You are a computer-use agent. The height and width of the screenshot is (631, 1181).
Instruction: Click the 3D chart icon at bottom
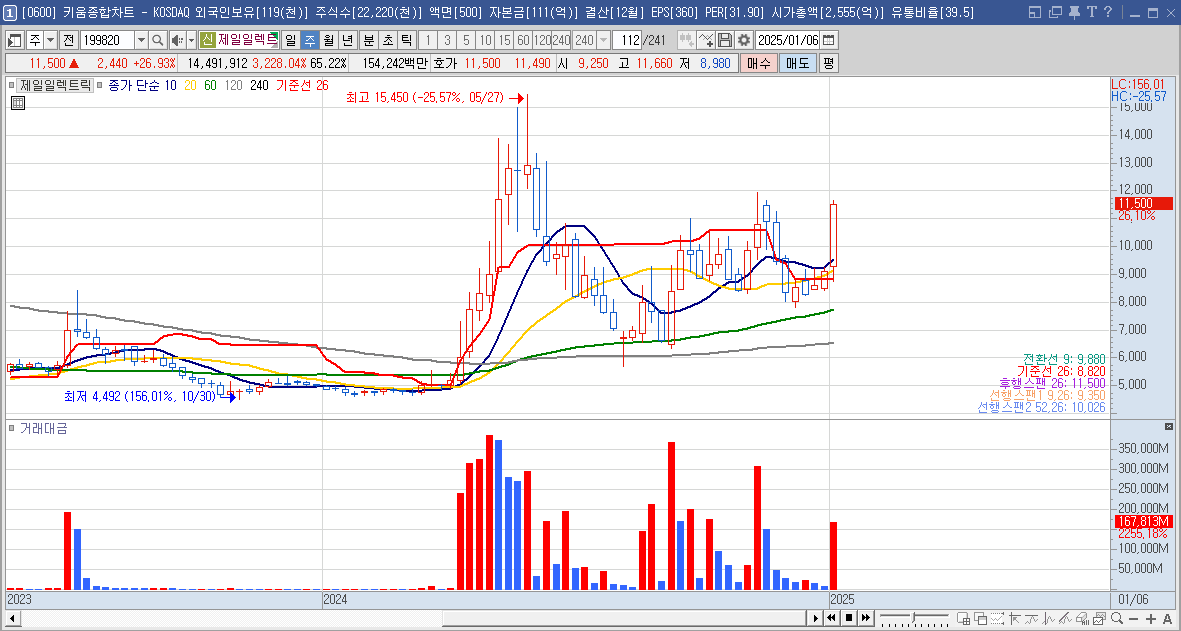click(1082, 618)
